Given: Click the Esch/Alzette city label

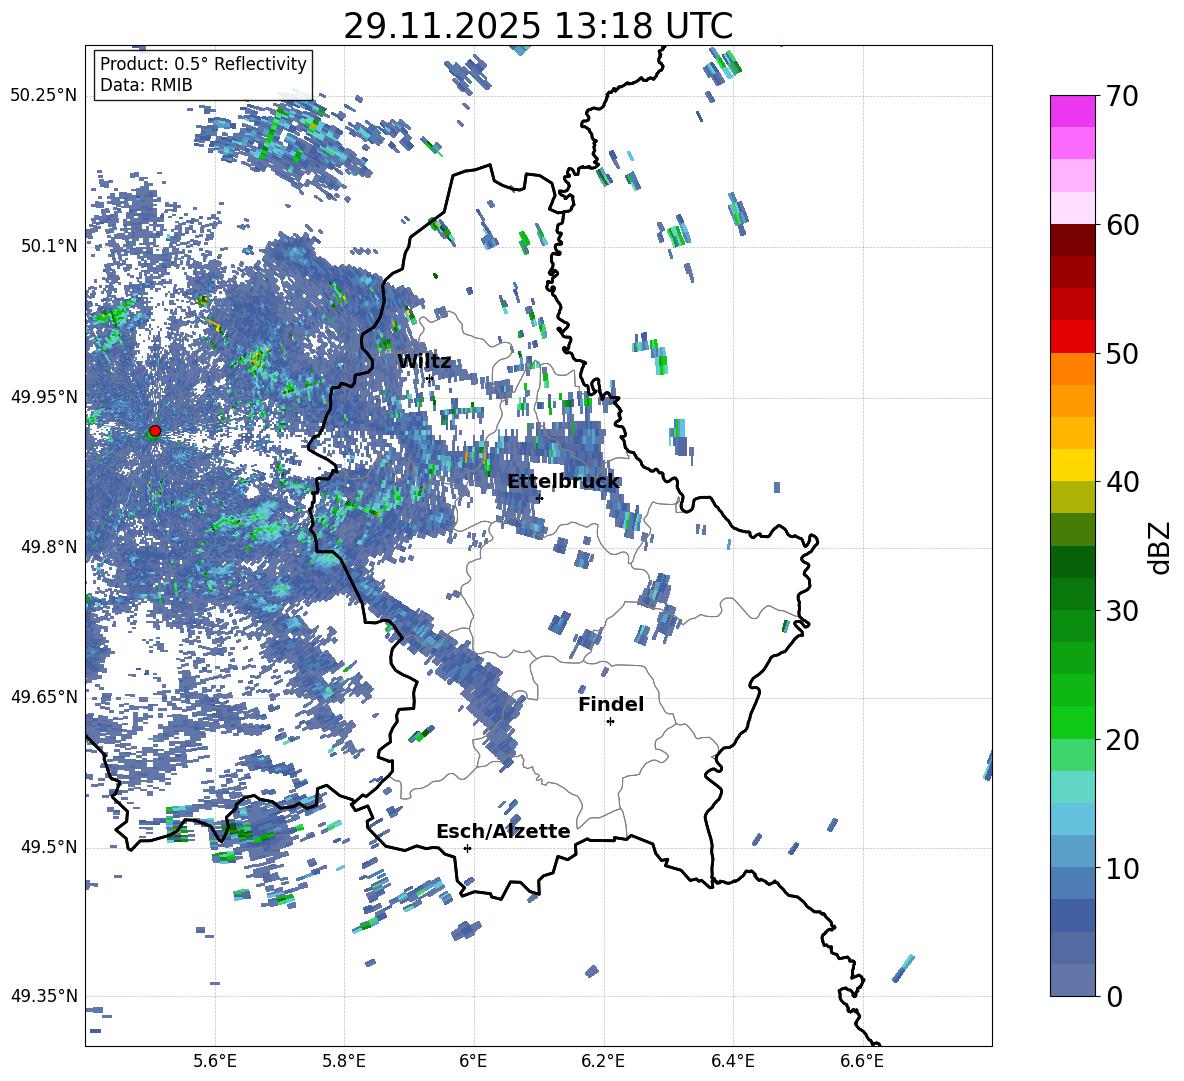Looking at the screenshot, I should [x=503, y=831].
